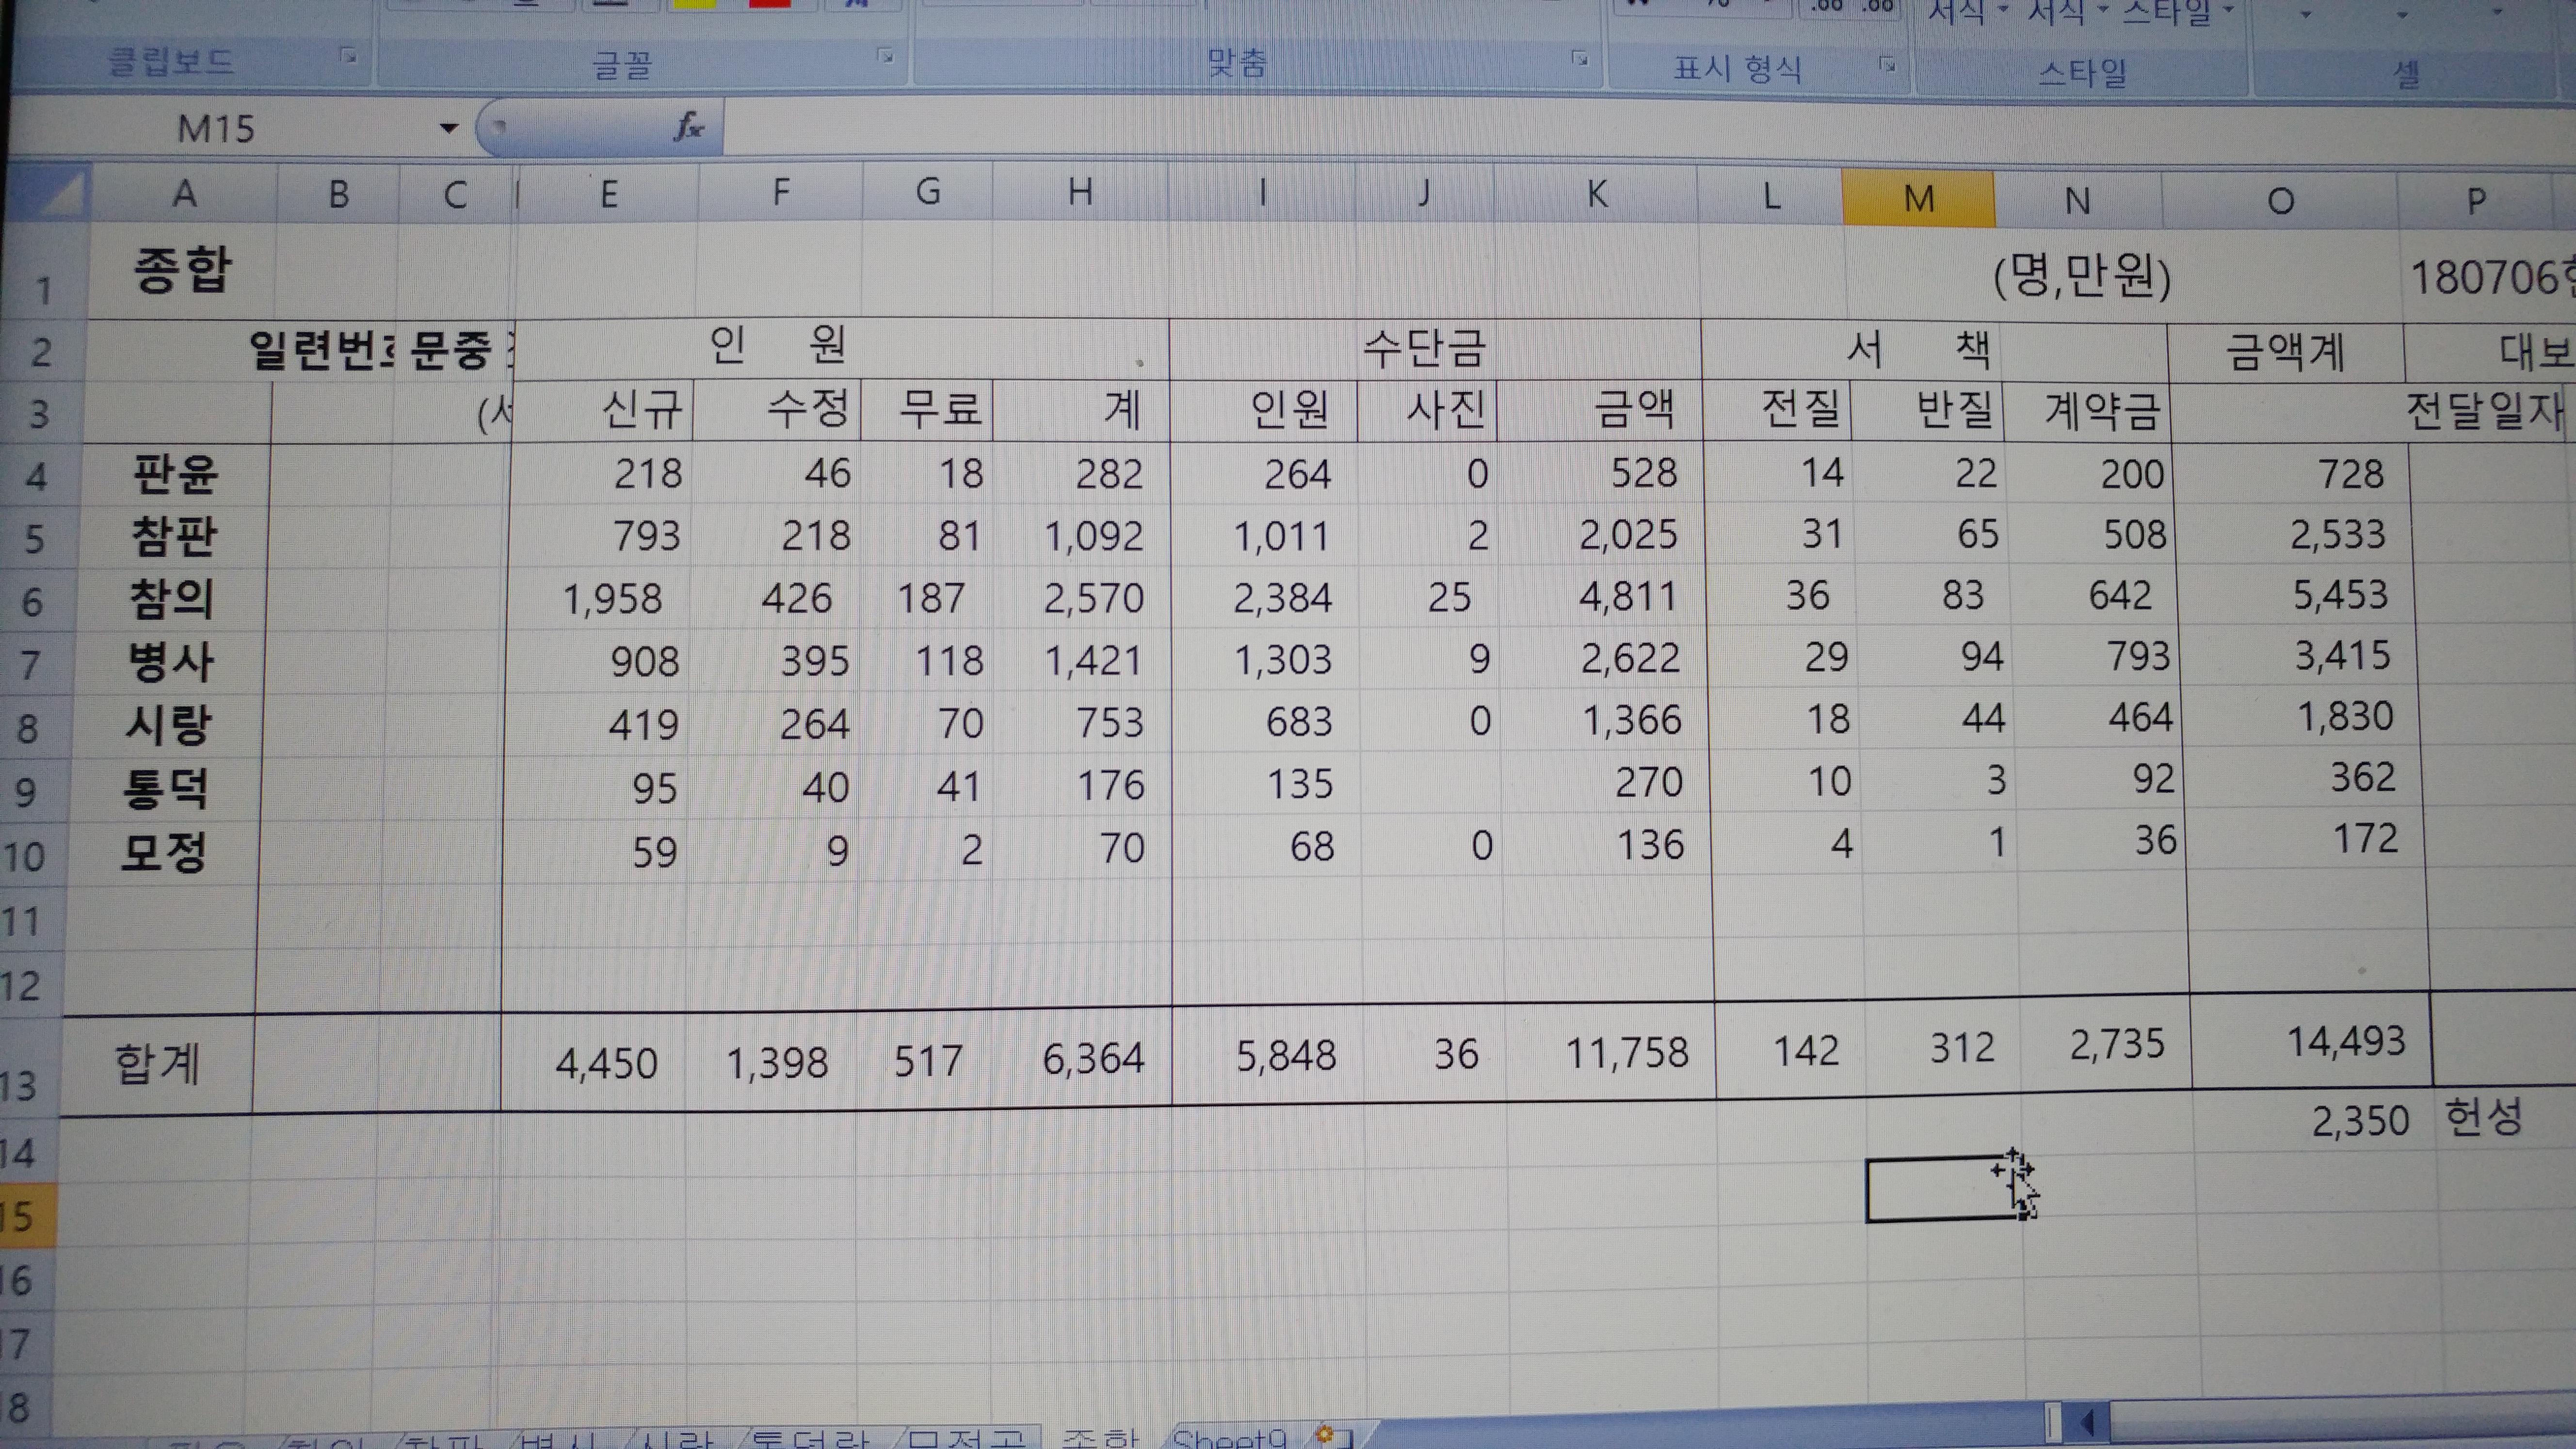The image size is (2576, 1449).
Task: Open the 클립보드 group dialog launcher
Action: 348,55
